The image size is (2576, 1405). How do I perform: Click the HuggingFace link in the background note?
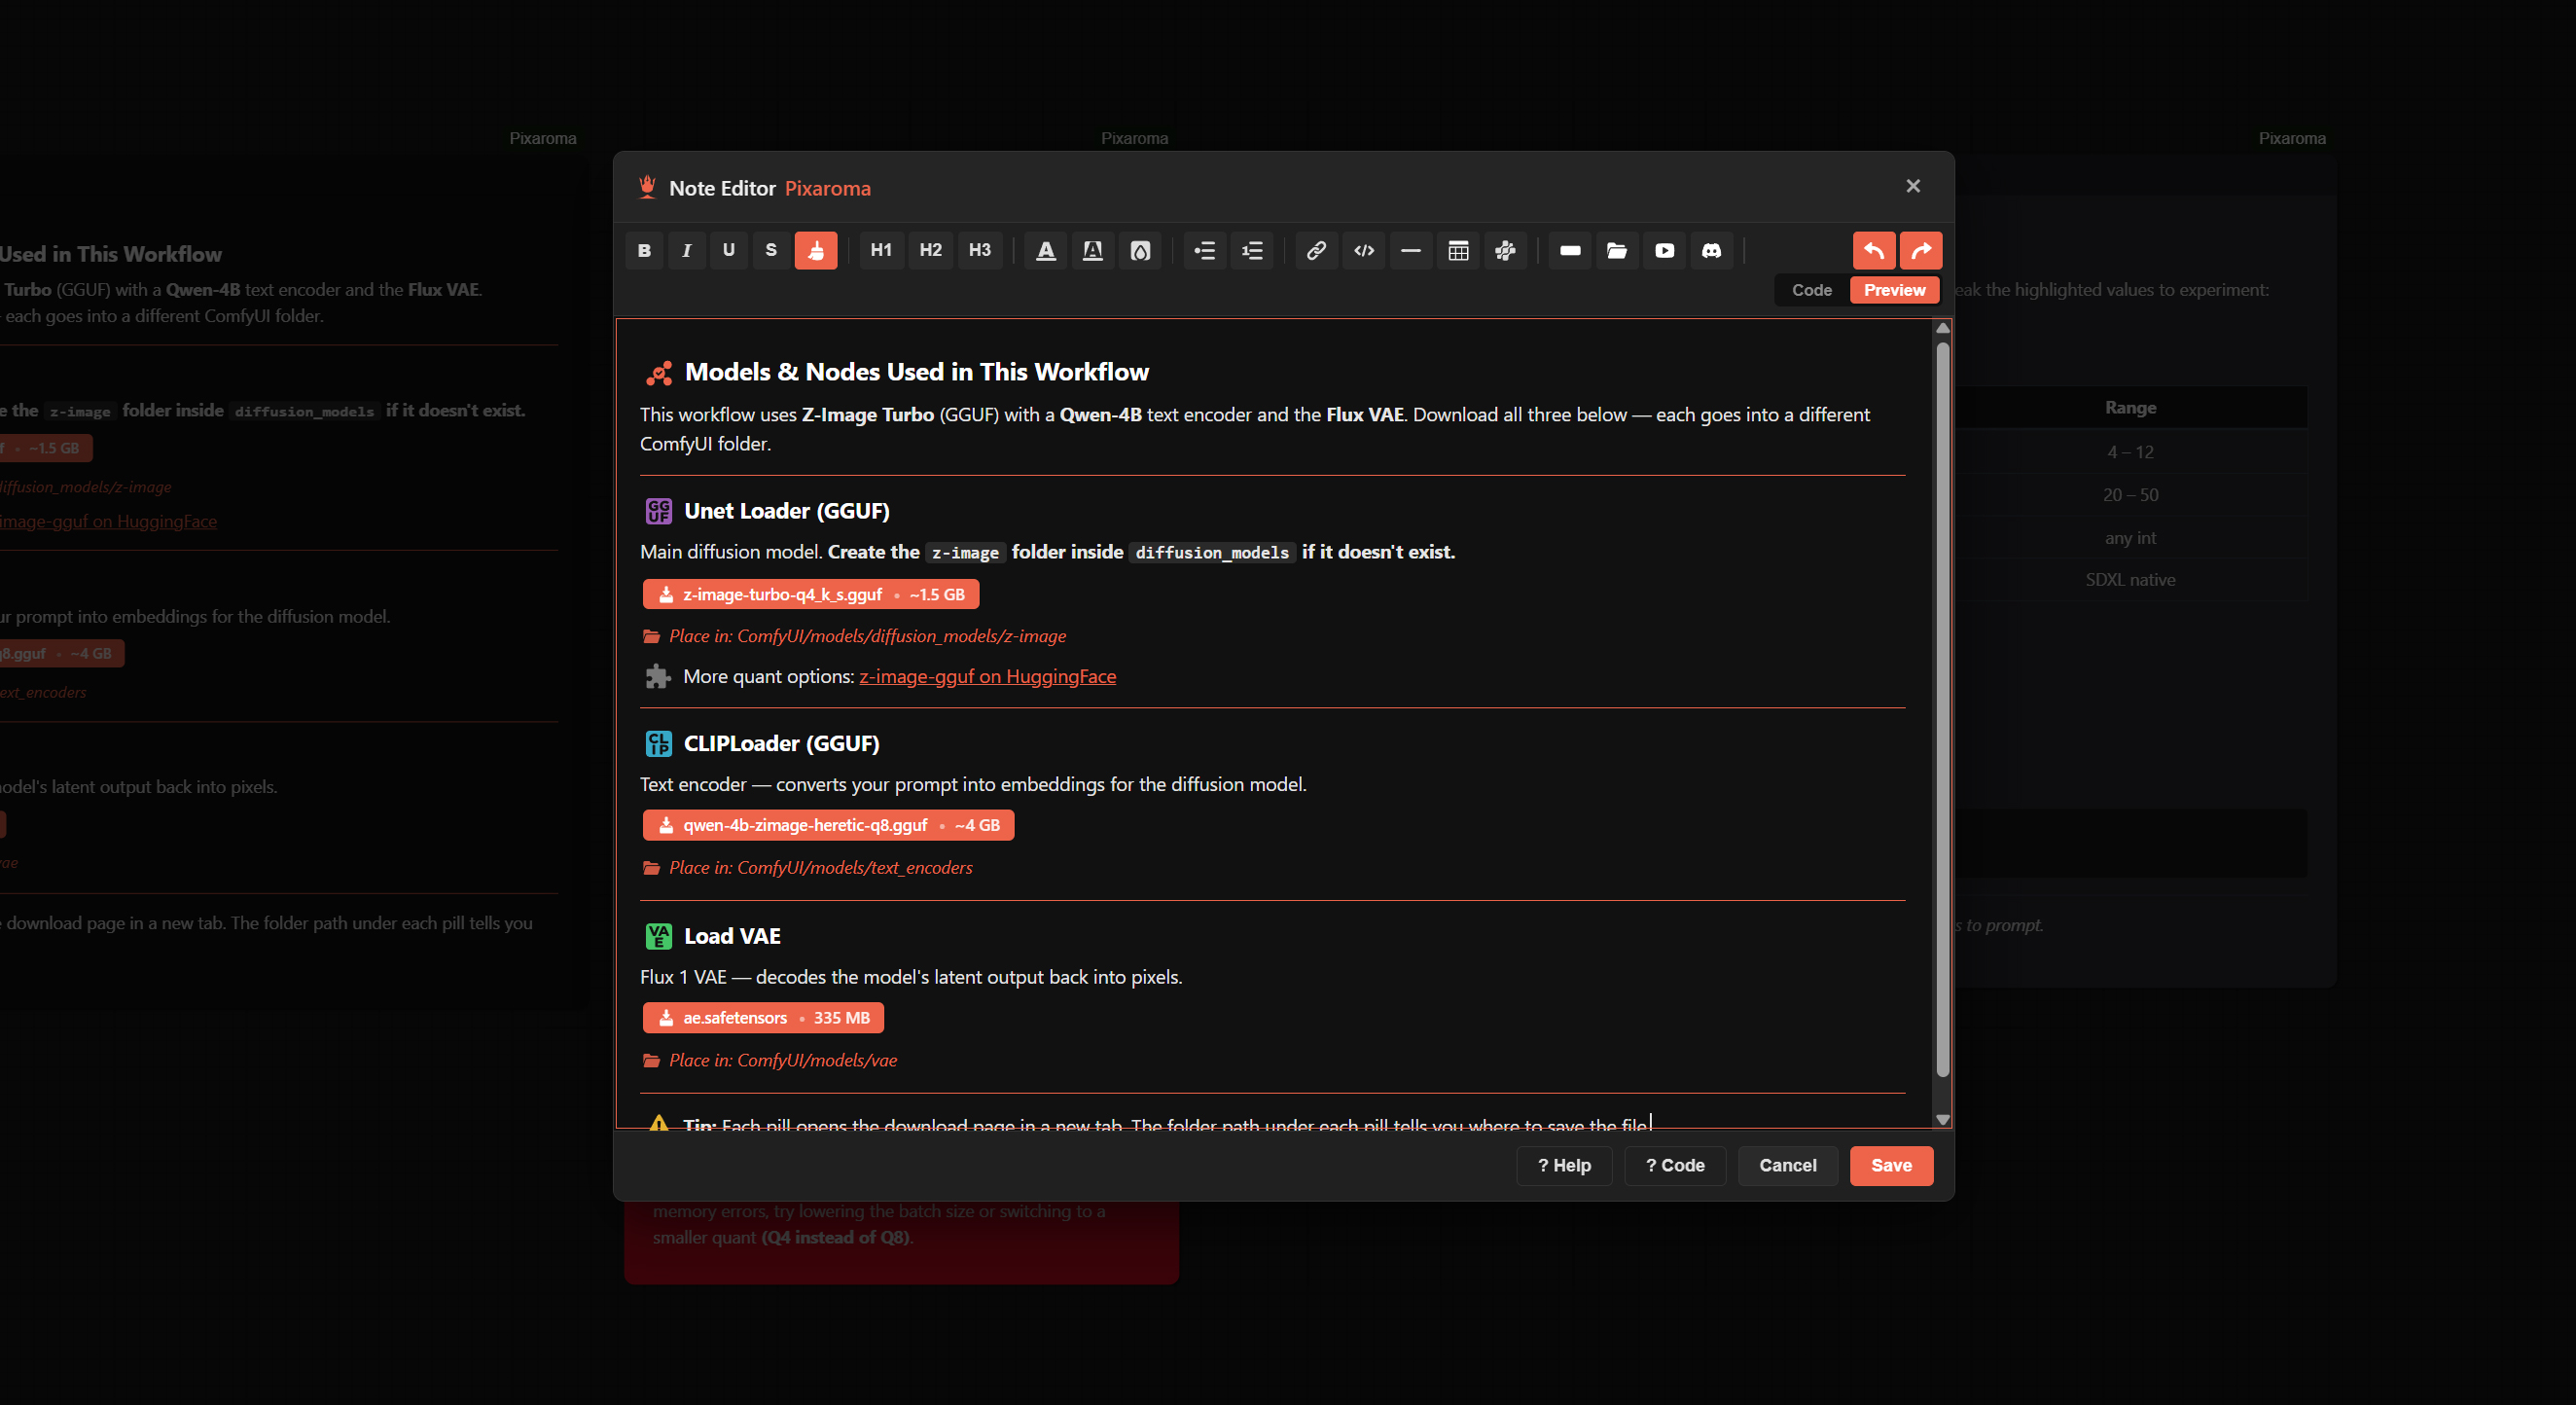tap(108, 521)
